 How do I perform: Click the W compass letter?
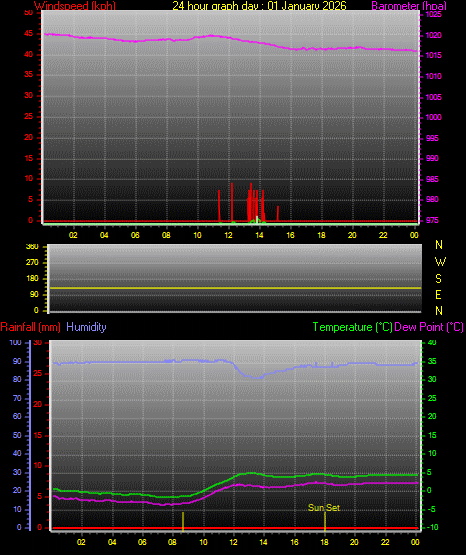tap(440, 262)
